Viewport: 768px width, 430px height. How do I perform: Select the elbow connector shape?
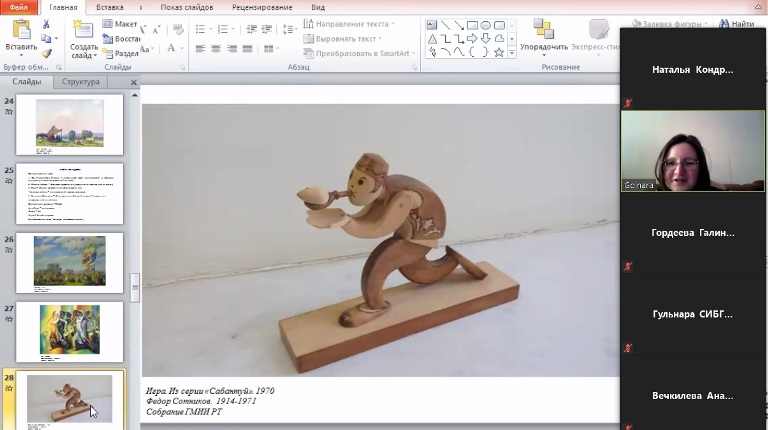point(445,39)
